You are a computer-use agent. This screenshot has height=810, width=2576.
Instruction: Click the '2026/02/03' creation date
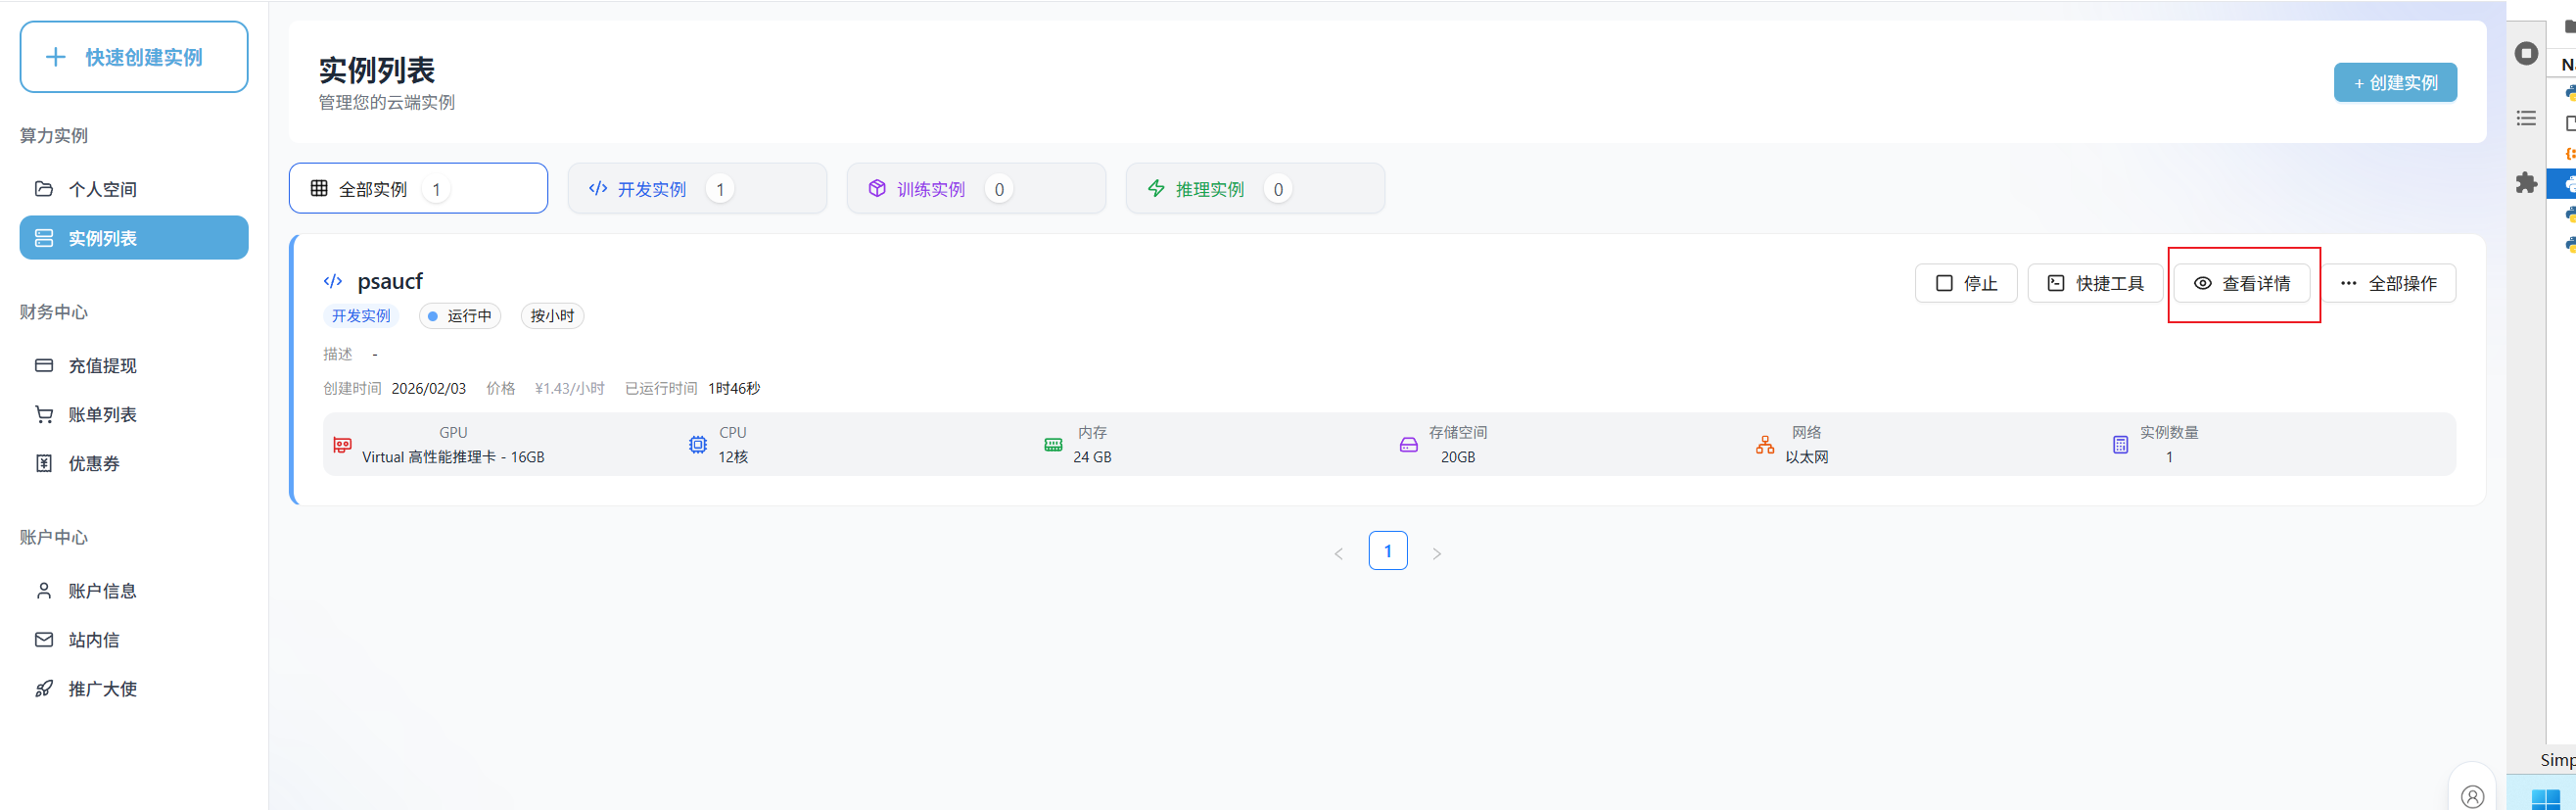429,388
